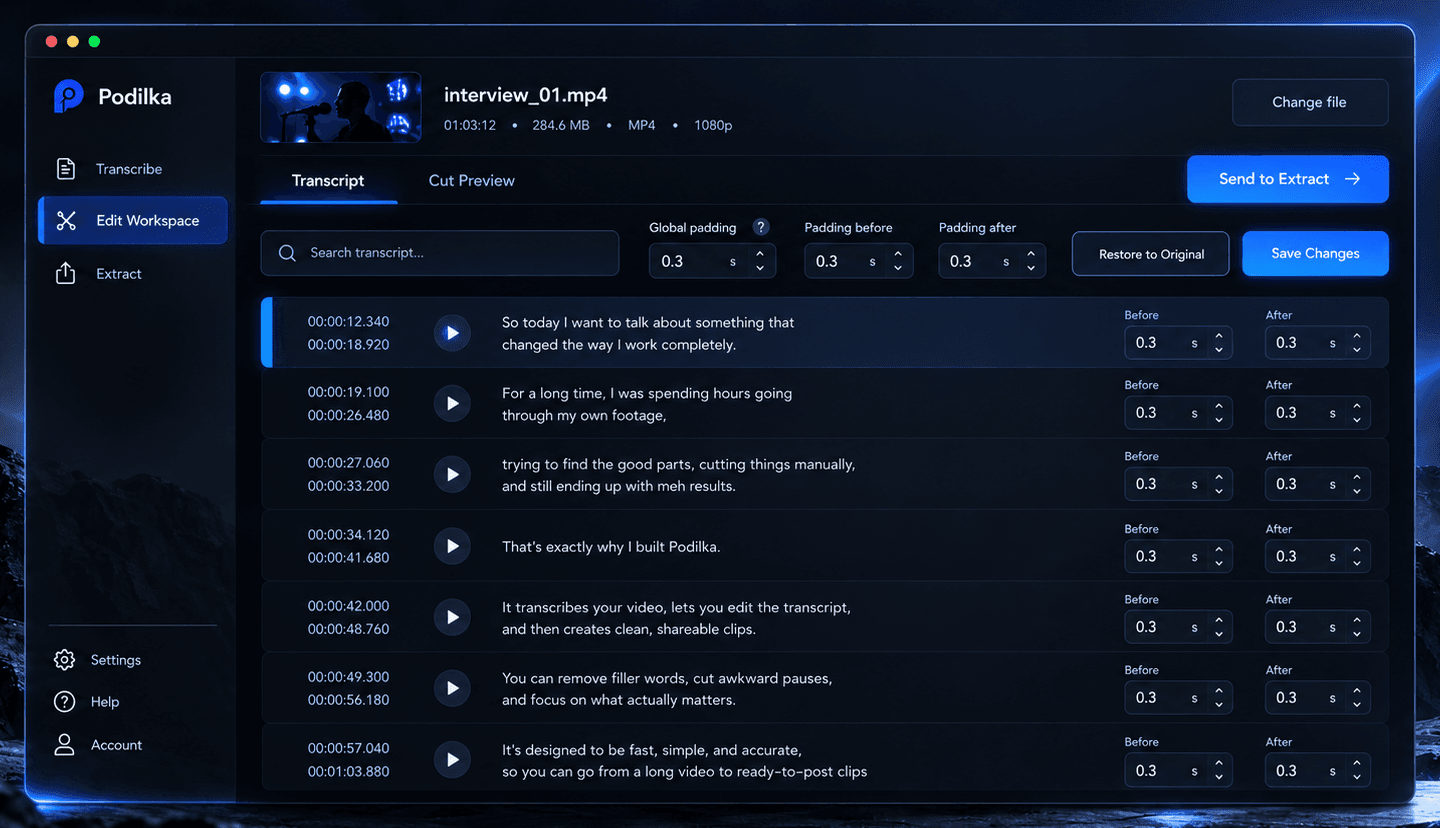Click the interview_01.mp4 video thumbnail
Viewport: 1440px width, 828px height.
pyautogui.click(x=341, y=108)
